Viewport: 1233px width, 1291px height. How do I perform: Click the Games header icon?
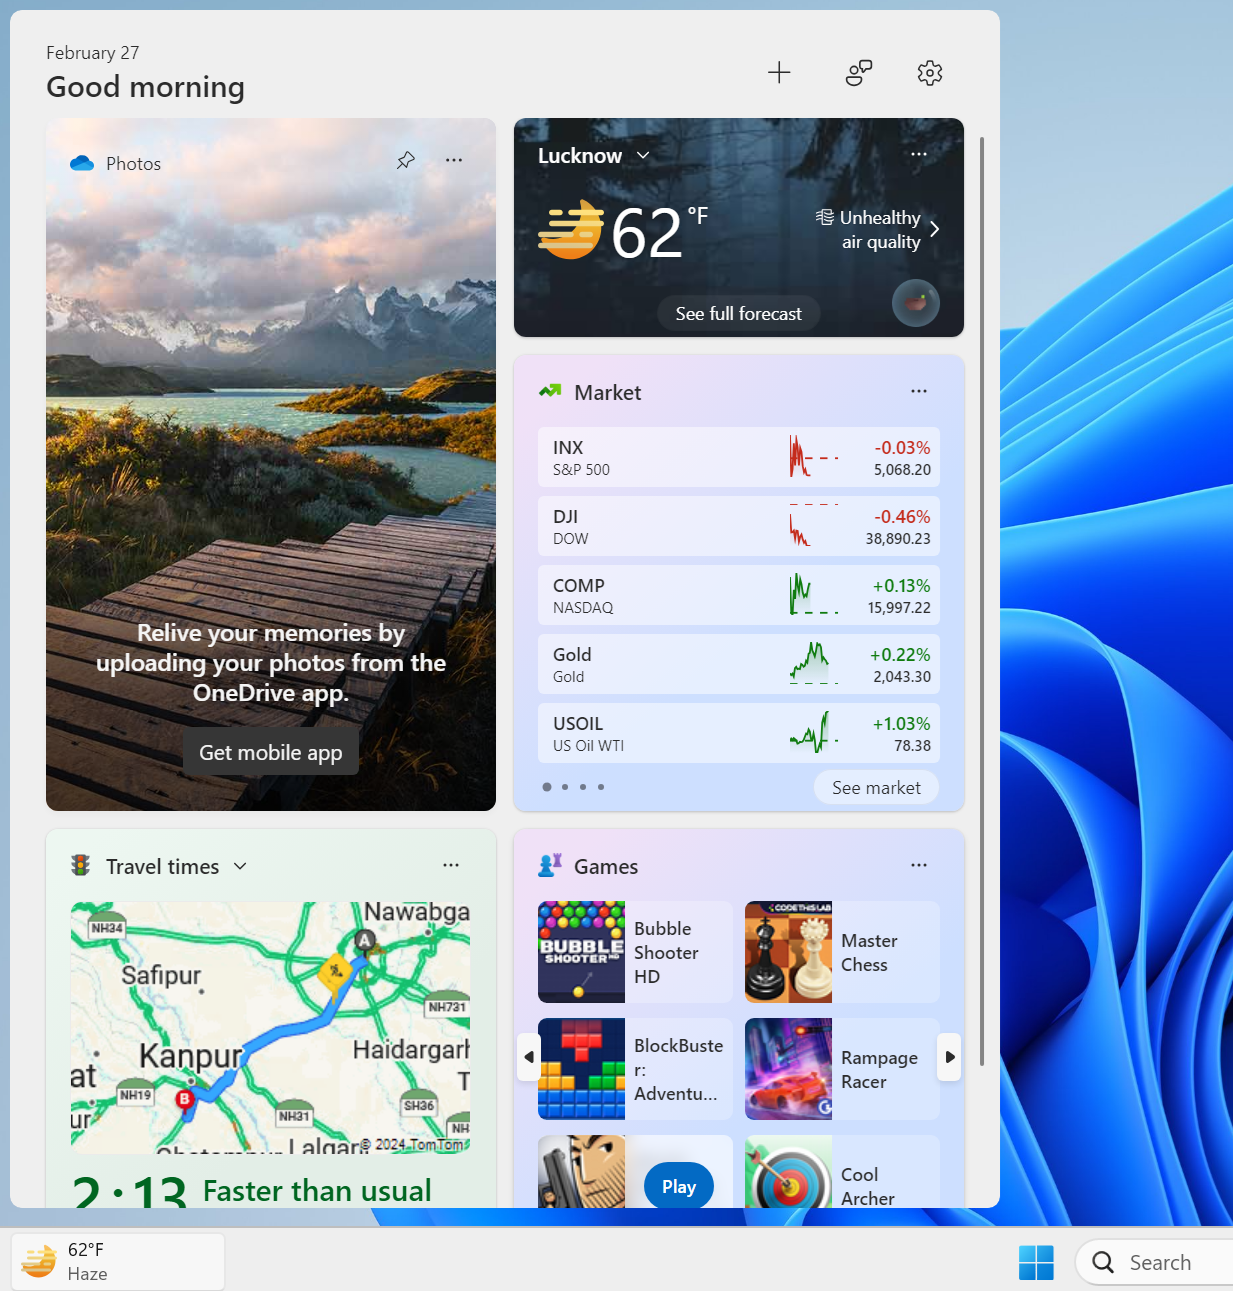click(x=550, y=865)
